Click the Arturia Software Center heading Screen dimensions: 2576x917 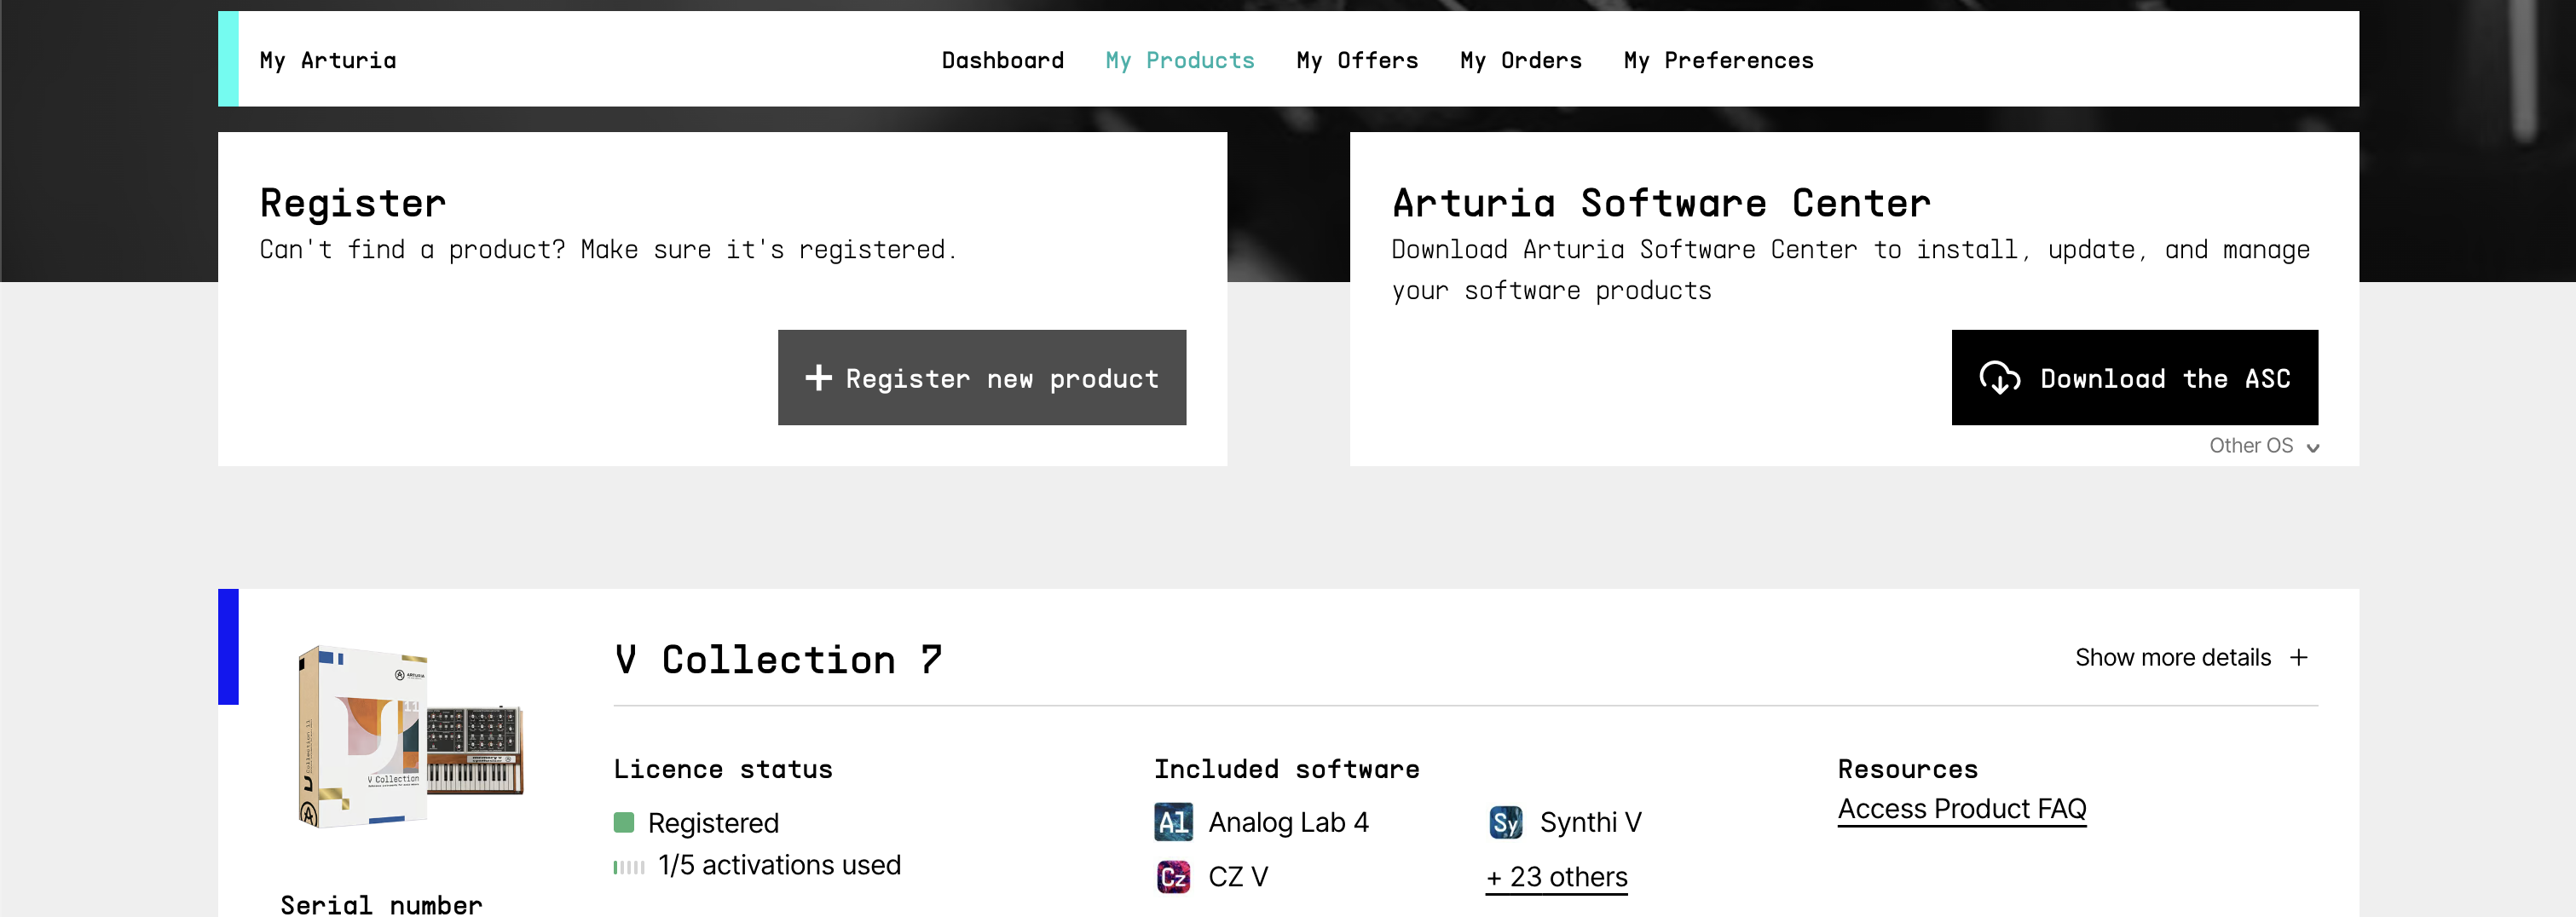tap(1661, 203)
